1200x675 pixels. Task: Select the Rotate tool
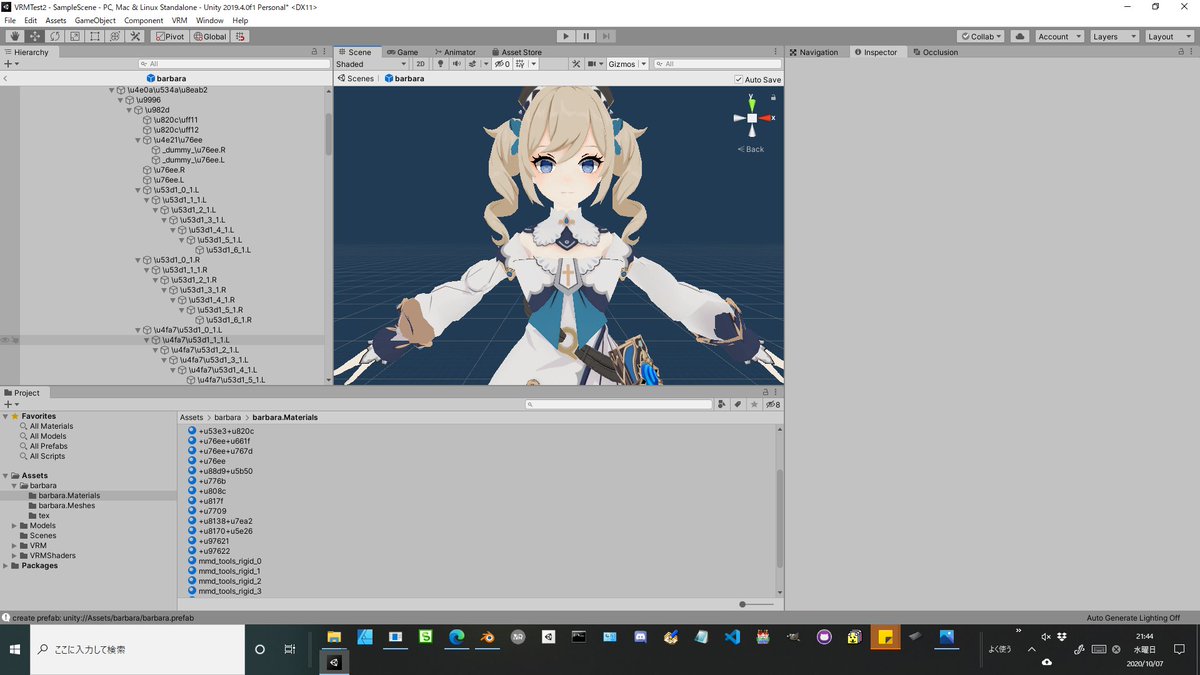[x=54, y=36]
